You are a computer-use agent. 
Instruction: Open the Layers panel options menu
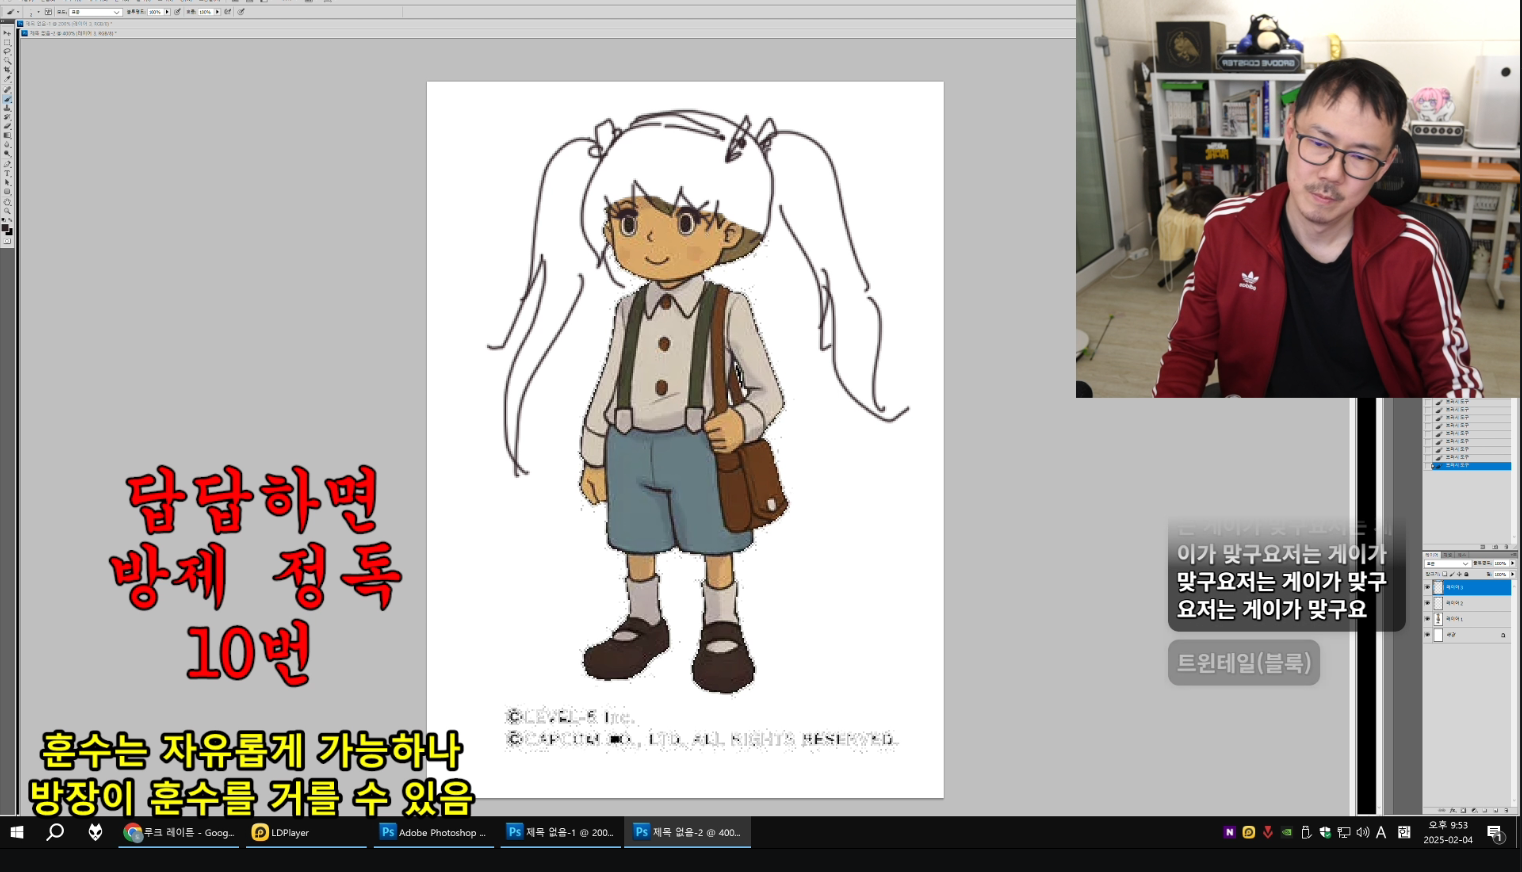(1514, 555)
